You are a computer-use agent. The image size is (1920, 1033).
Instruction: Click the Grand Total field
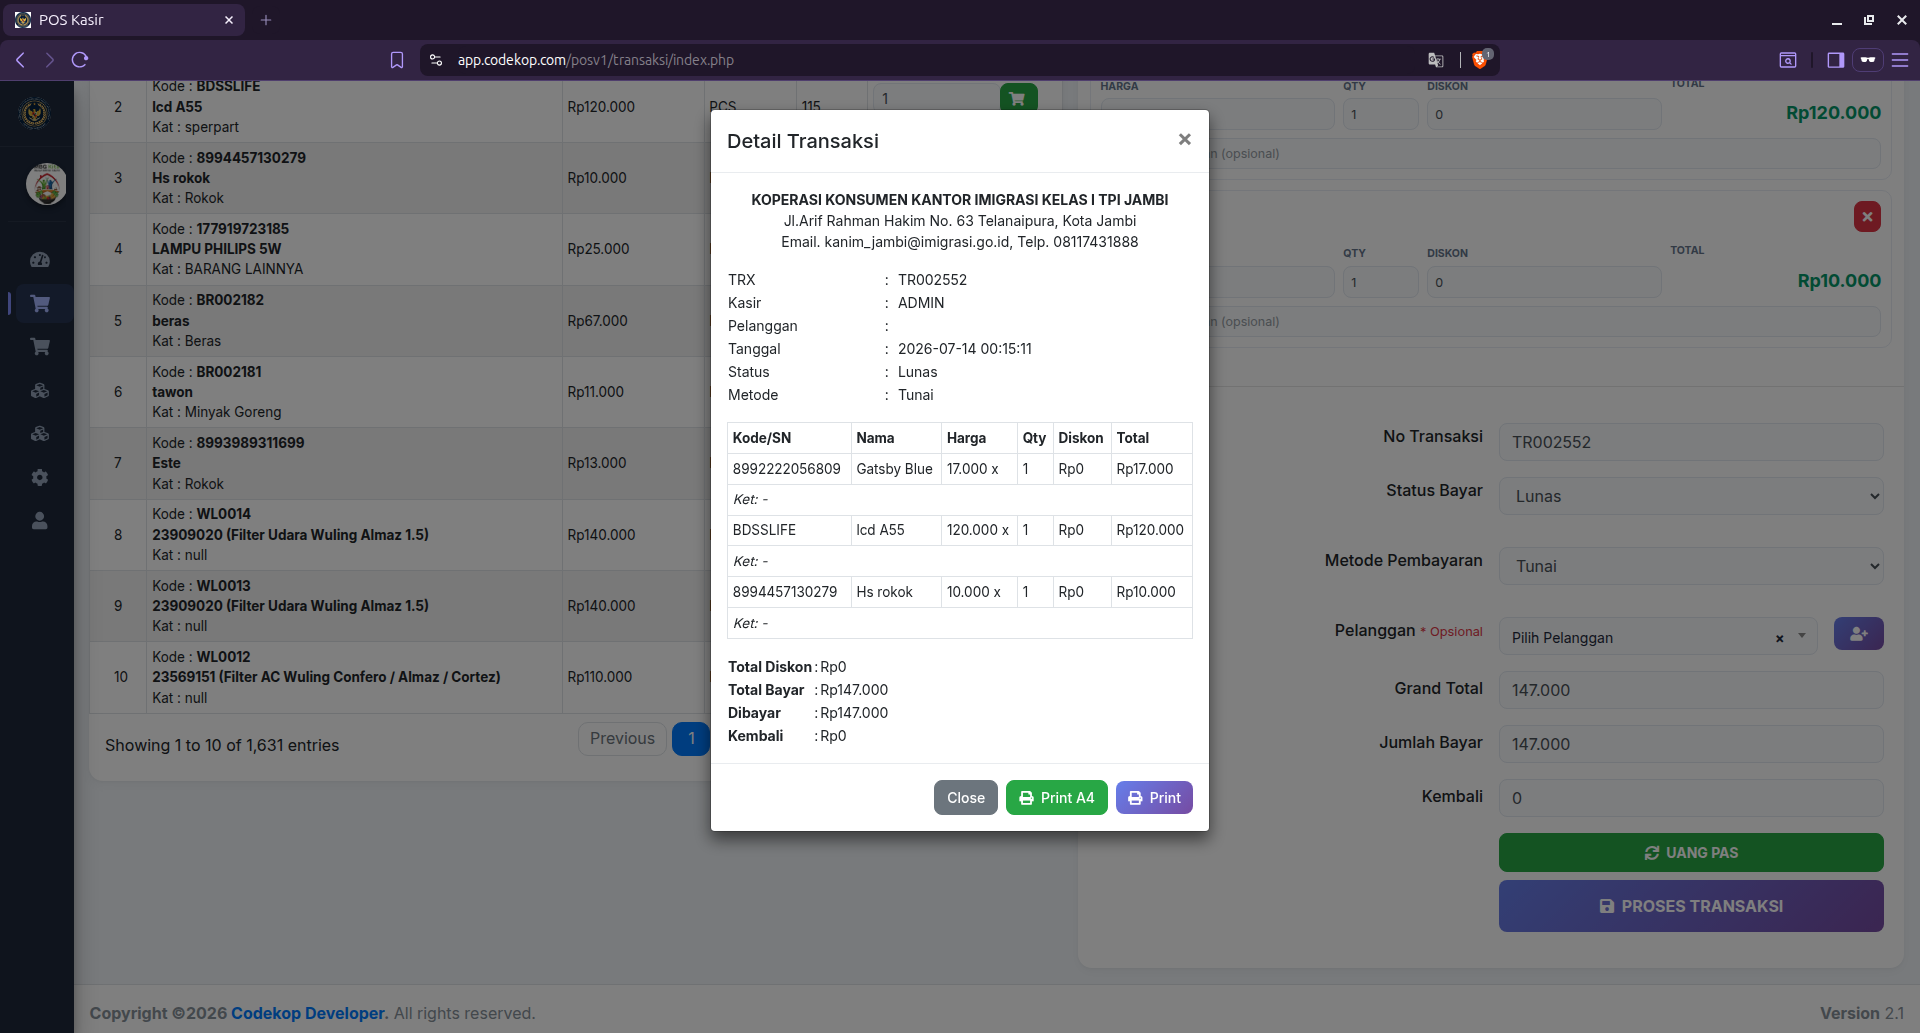(x=1691, y=690)
